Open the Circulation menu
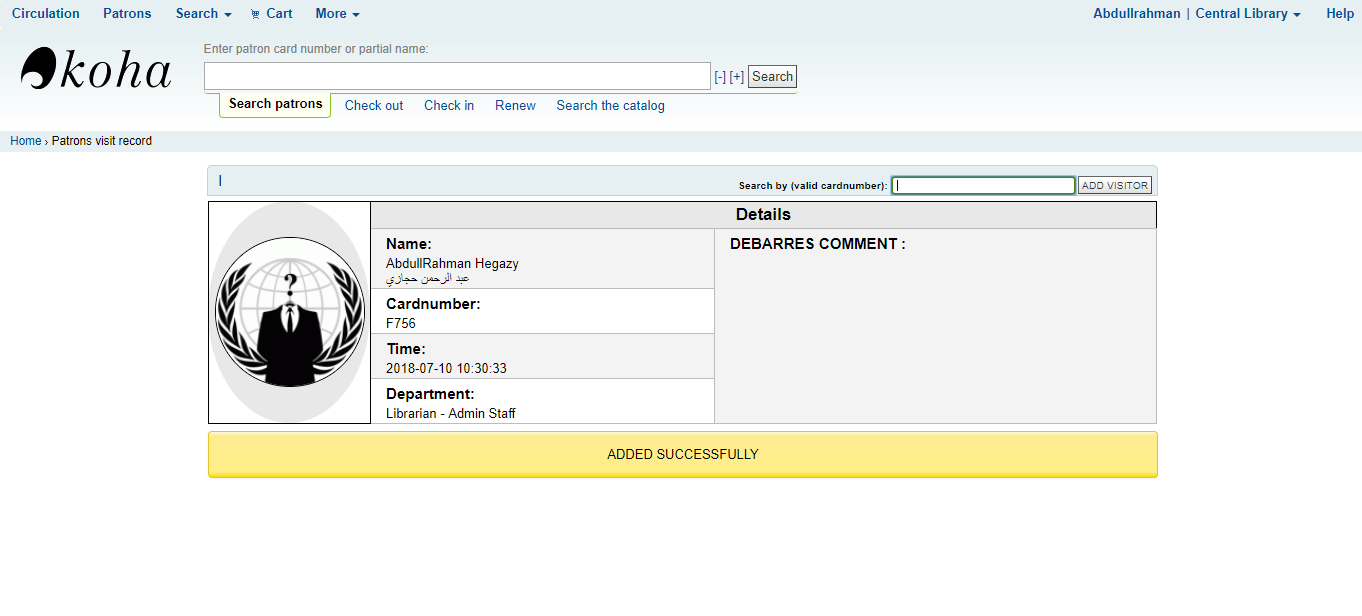 coord(46,14)
